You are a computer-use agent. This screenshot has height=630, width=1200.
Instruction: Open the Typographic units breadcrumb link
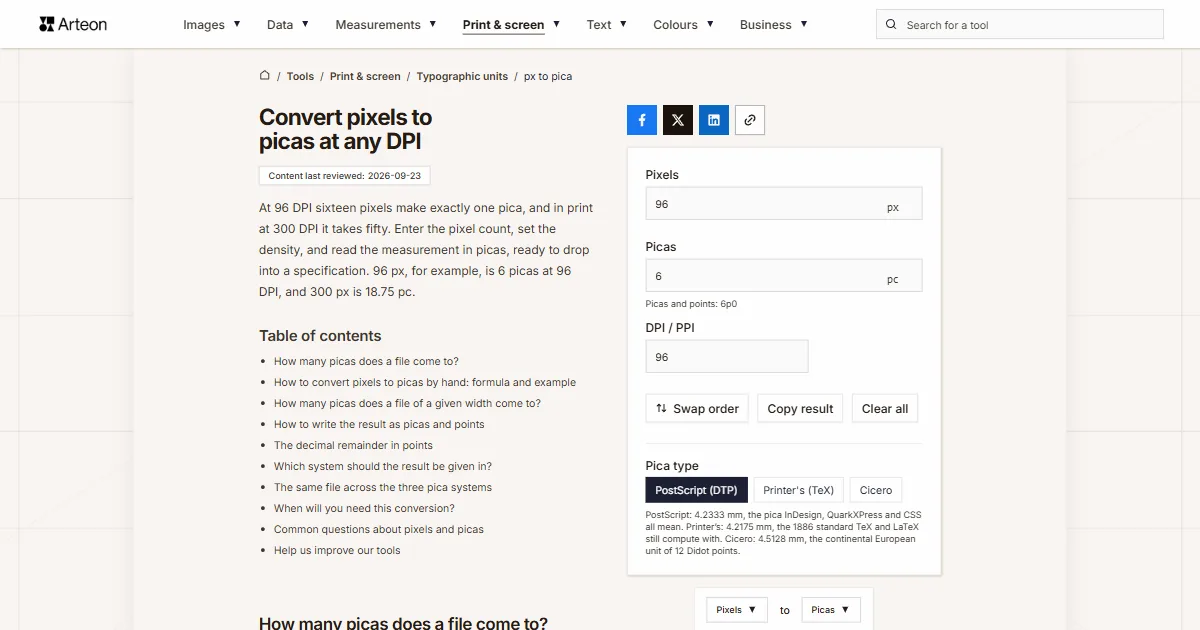pyautogui.click(x=462, y=76)
